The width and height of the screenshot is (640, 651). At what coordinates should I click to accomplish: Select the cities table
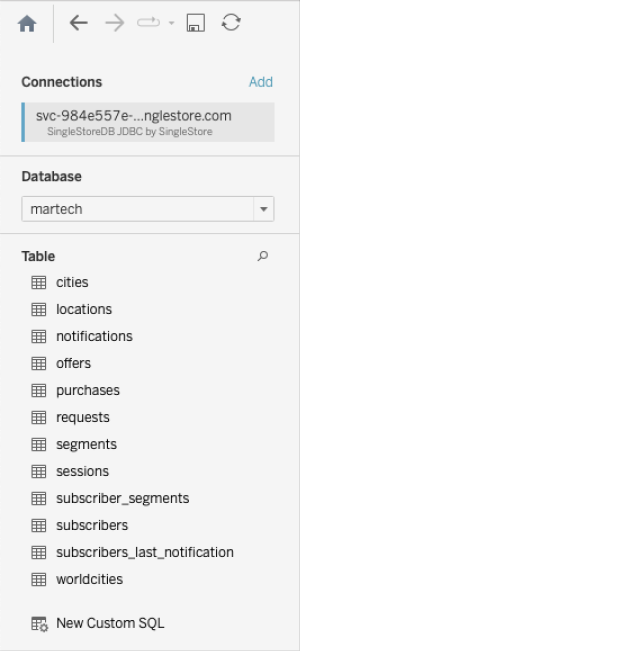[x=72, y=282]
